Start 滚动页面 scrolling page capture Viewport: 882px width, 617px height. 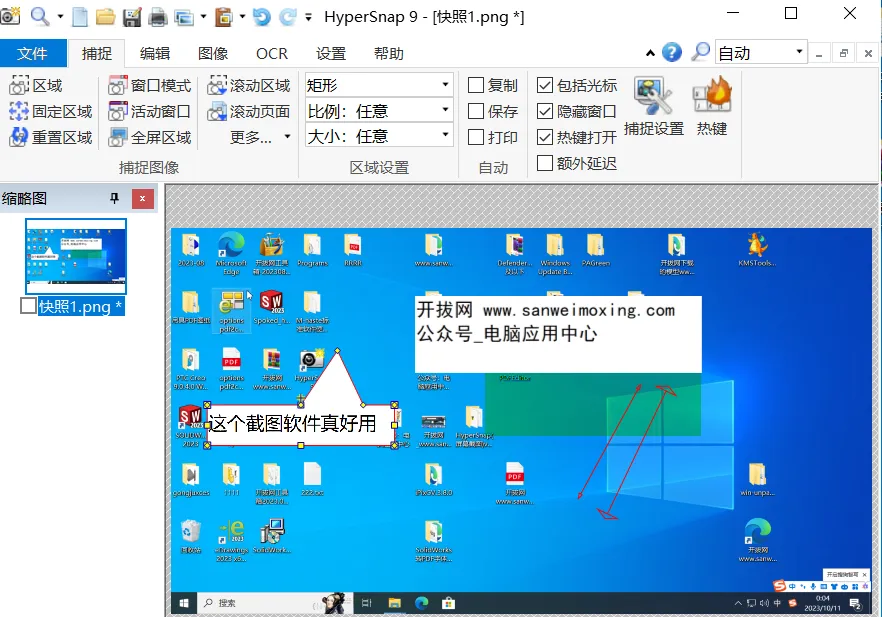click(248, 111)
